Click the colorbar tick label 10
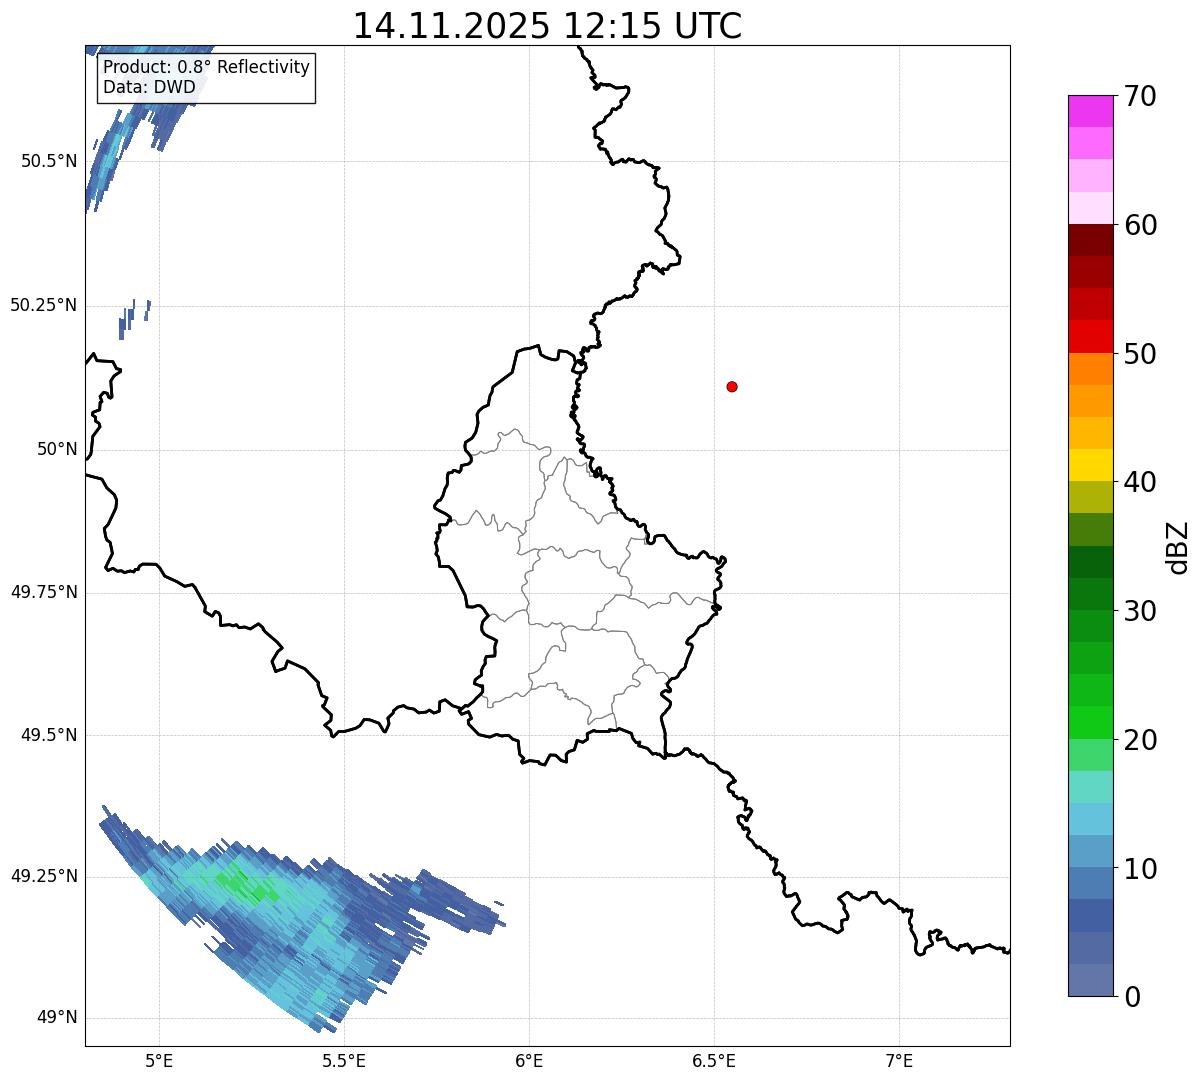 pos(1140,869)
